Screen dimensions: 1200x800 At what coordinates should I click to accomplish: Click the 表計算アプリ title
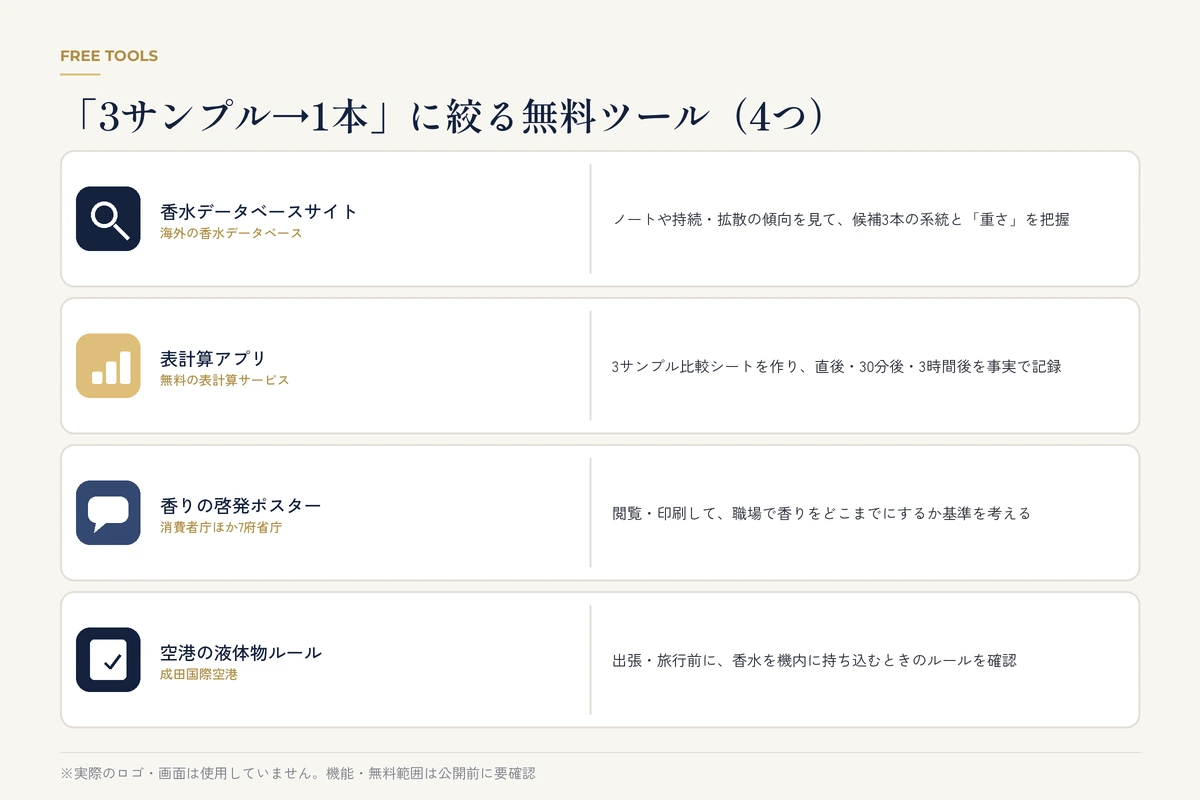[213, 358]
